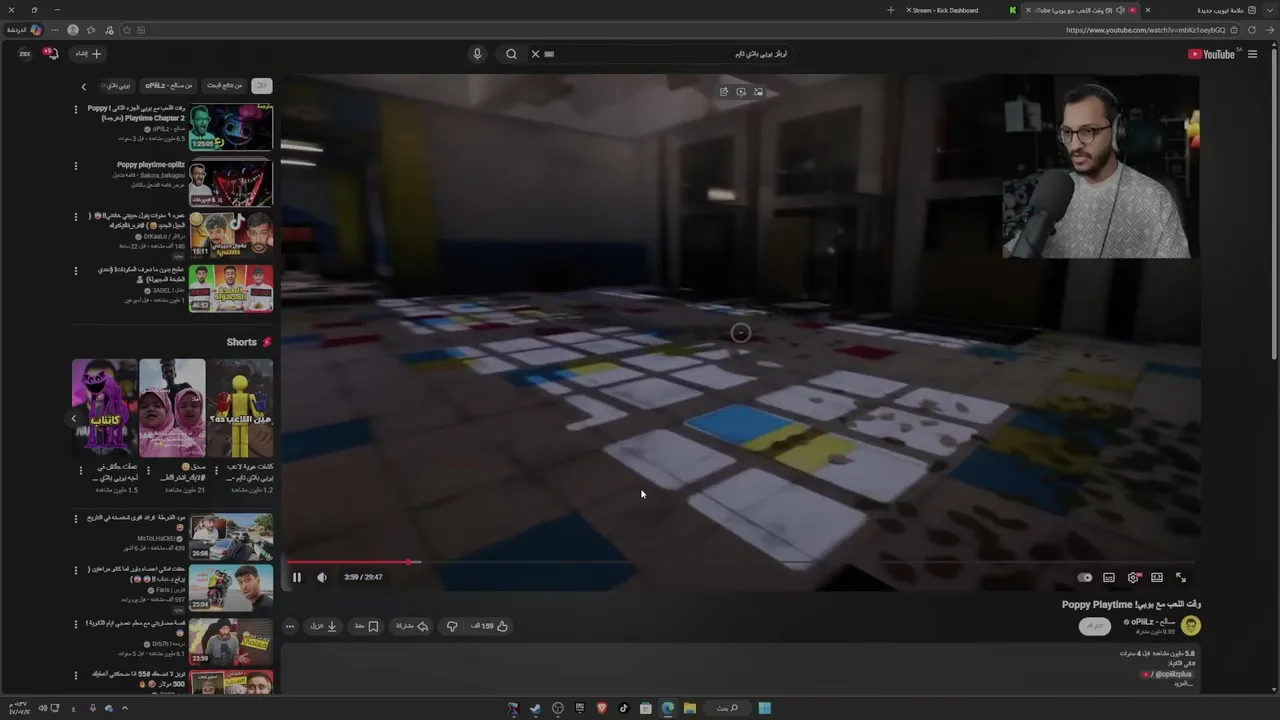Image resolution: width=1280 pixels, height=720 pixels.
Task: Open options for the 13:11 suggested video
Action: 75,217
